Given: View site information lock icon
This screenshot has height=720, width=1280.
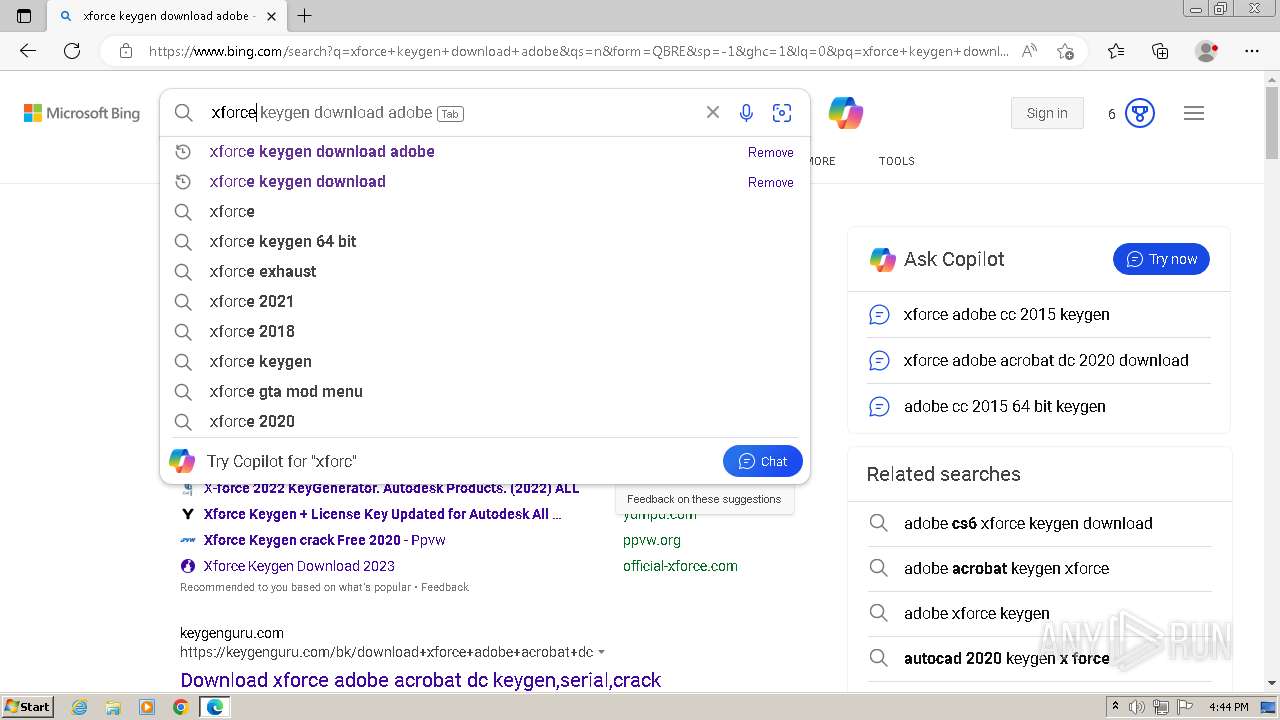Looking at the screenshot, I should (x=125, y=51).
